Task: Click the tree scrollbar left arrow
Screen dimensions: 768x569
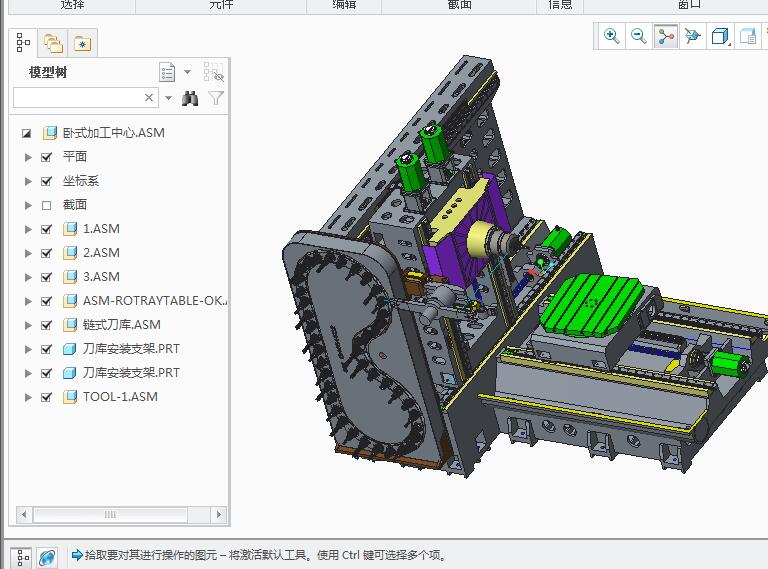Action: click(24, 515)
